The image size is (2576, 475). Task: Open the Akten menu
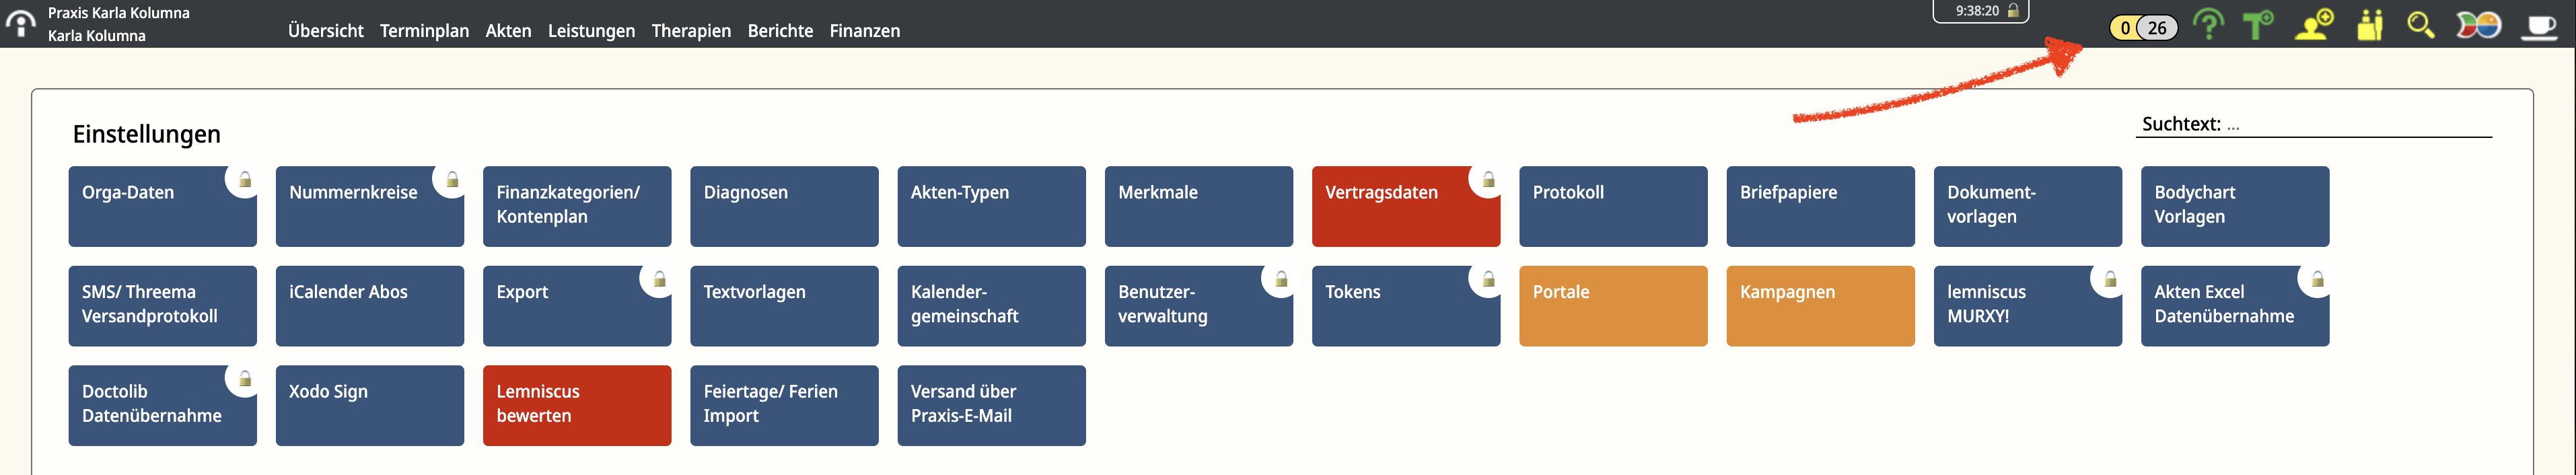click(x=508, y=31)
